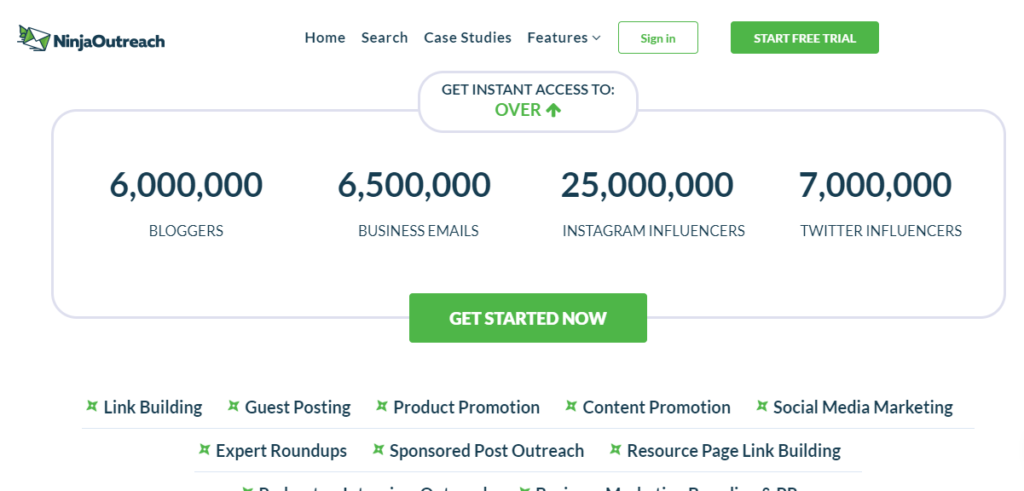The width and height of the screenshot is (1024, 491).
Task: Click the ninja star icon beside Social Media Marketing
Action: pyautogui.click(x=762, y=406)
